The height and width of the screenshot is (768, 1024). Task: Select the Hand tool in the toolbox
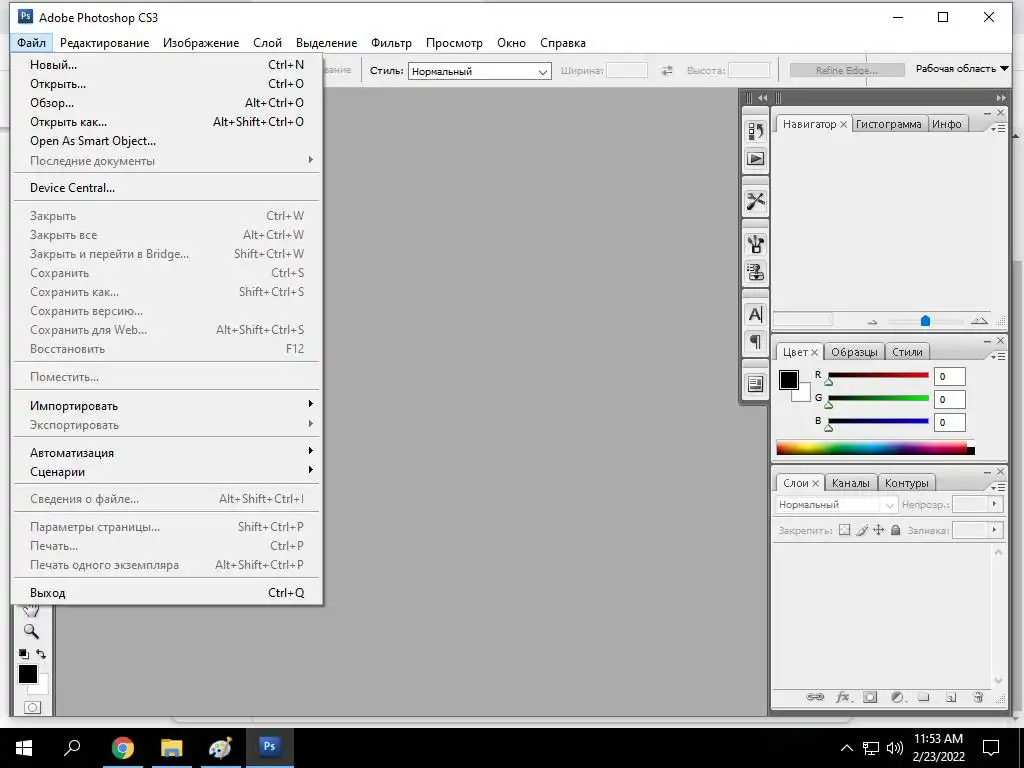pyautogui.click(x=31, y=611)
